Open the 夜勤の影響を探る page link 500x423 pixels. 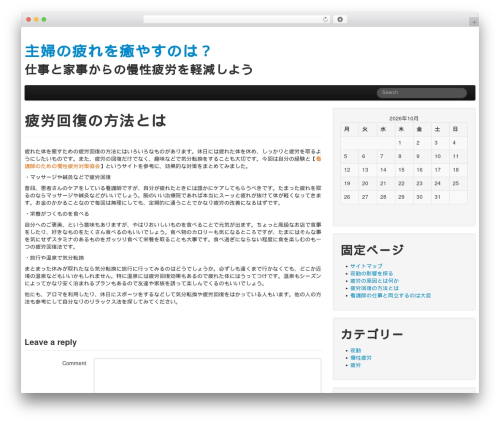click(371, 273)
